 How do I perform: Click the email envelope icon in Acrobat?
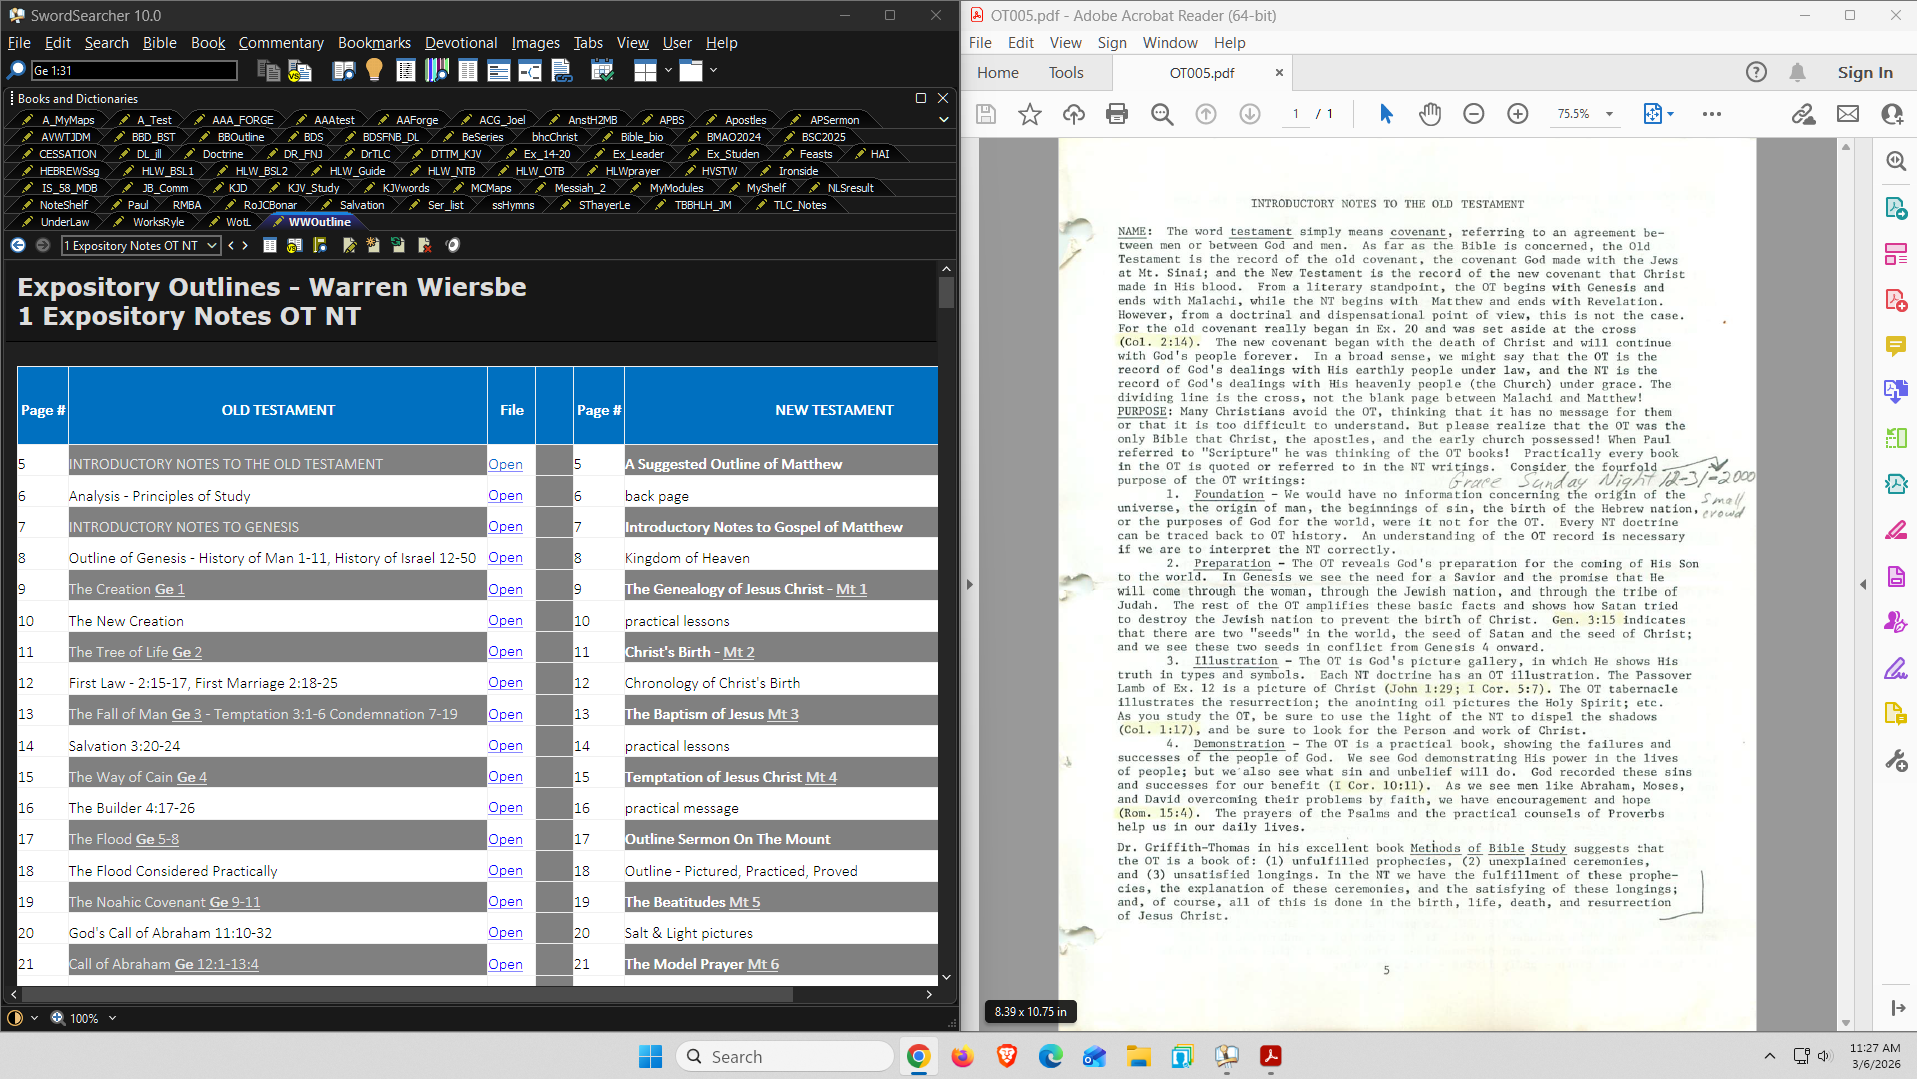(1848, 114)
